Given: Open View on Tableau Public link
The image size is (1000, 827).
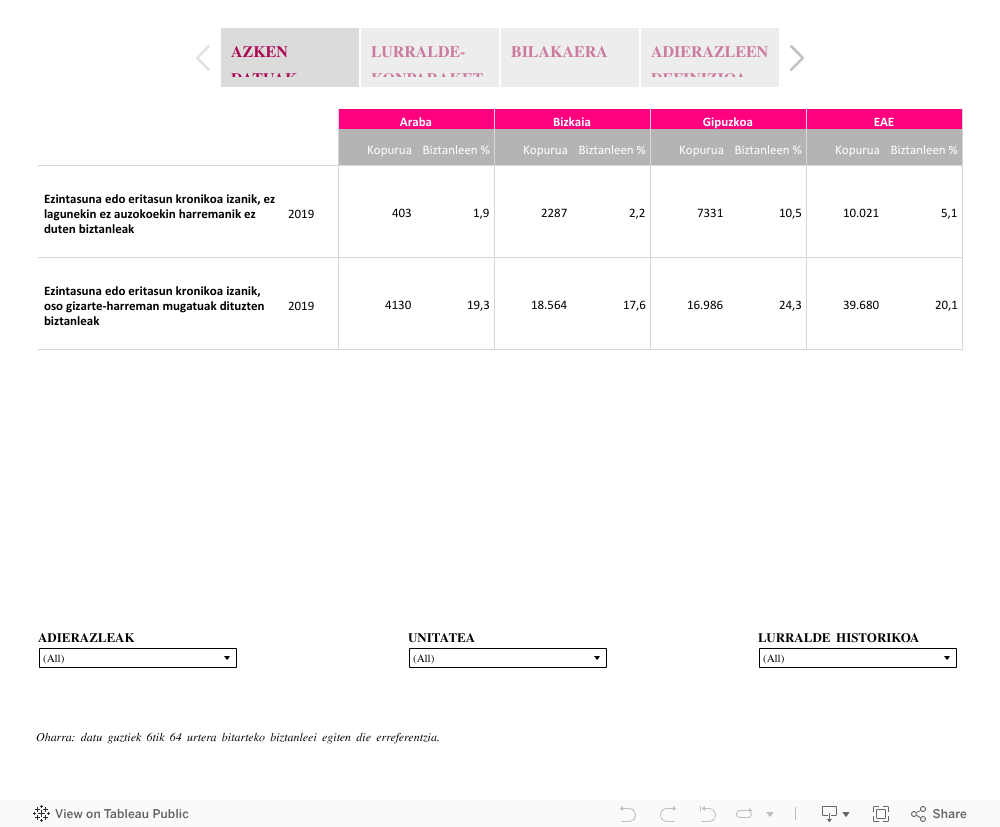Looking at the screenshot, I should click(x=111, y=813).
